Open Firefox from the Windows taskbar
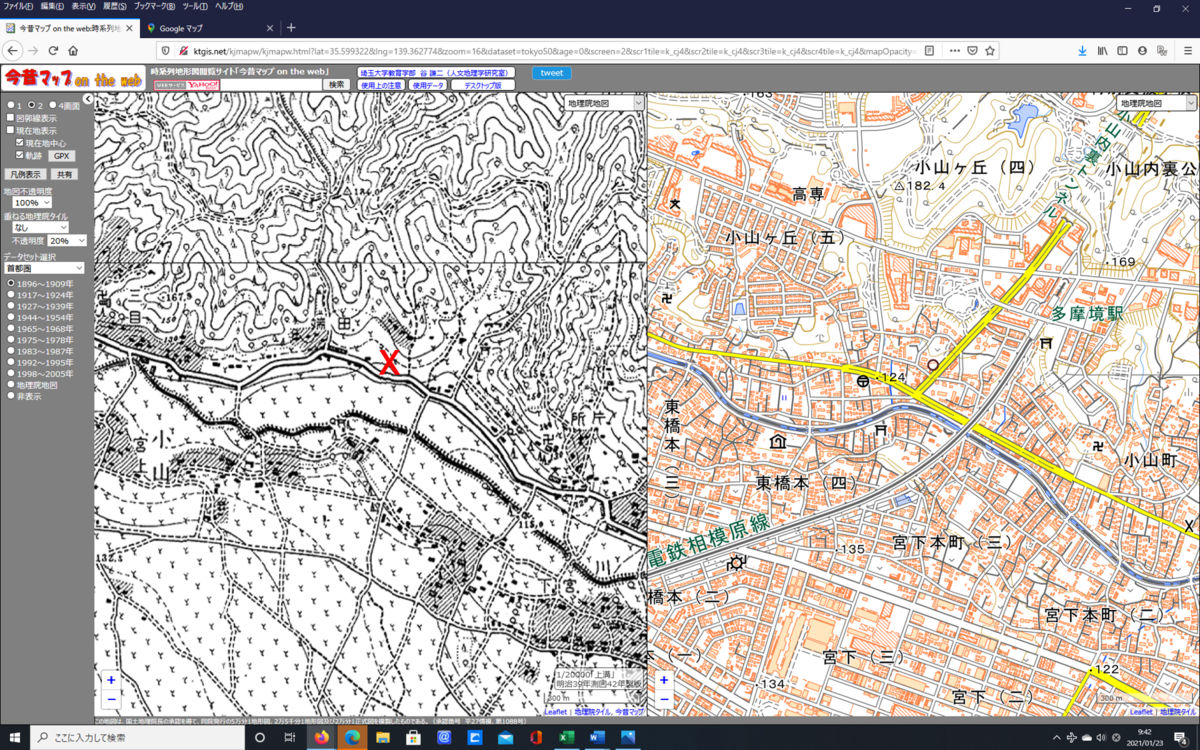Screen dimensions: 1200x750 click(321, 737)
